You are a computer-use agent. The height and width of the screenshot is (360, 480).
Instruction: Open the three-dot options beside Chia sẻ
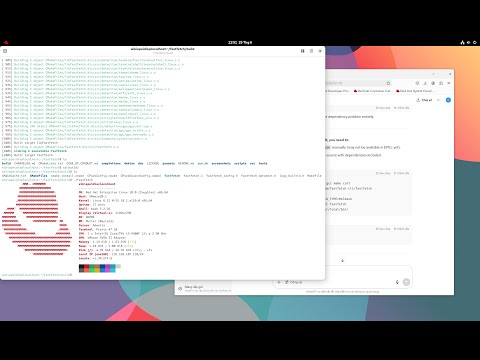[x=439, y=100]
